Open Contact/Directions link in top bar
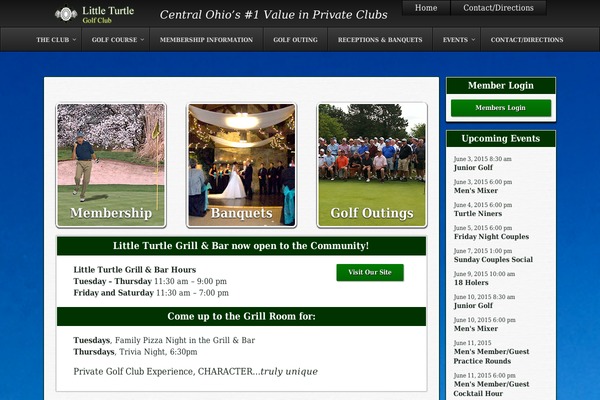Viewport: 600px width, 400px height. [x=498, y=8]
